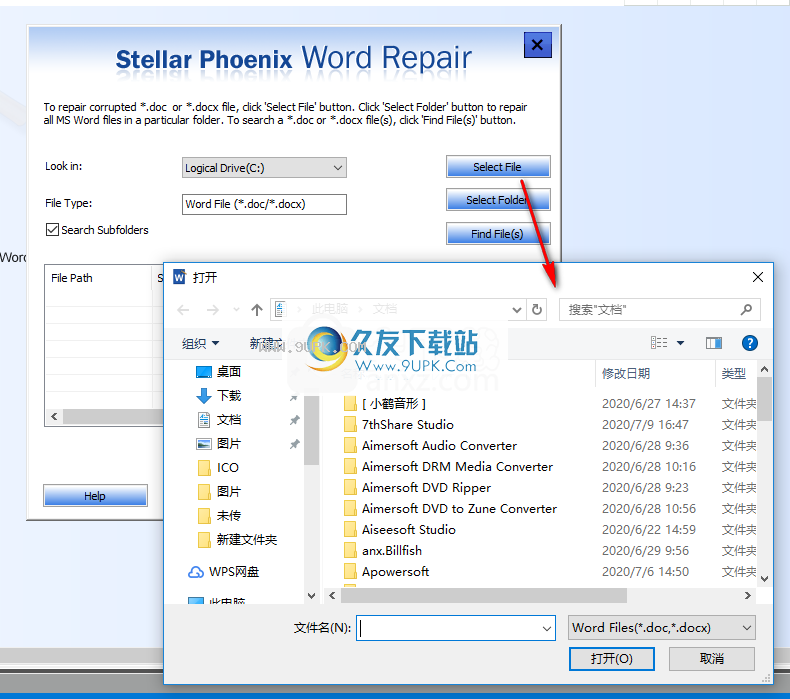Change the view layout icon
This screenshot has height=699, width=790.
659,343
